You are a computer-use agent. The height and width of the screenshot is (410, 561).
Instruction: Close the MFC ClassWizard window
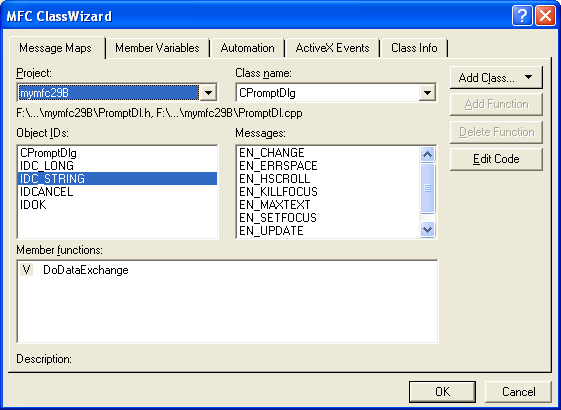[545, 16]
